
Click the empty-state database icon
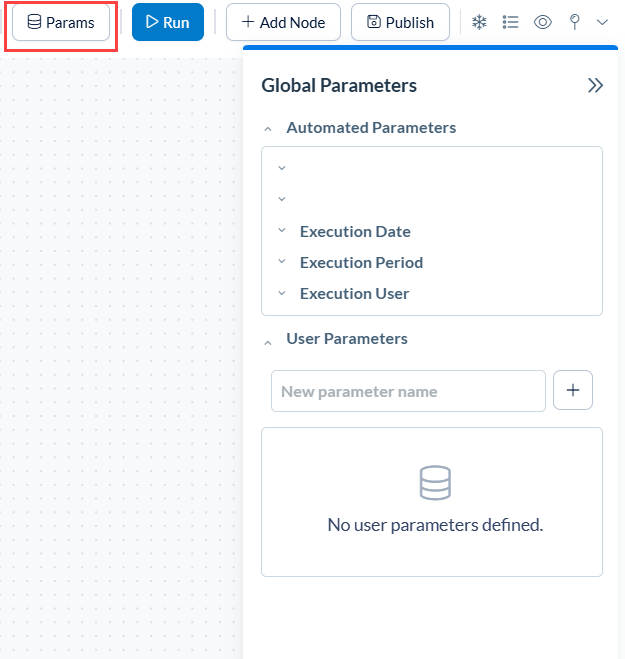click(435, 484)
